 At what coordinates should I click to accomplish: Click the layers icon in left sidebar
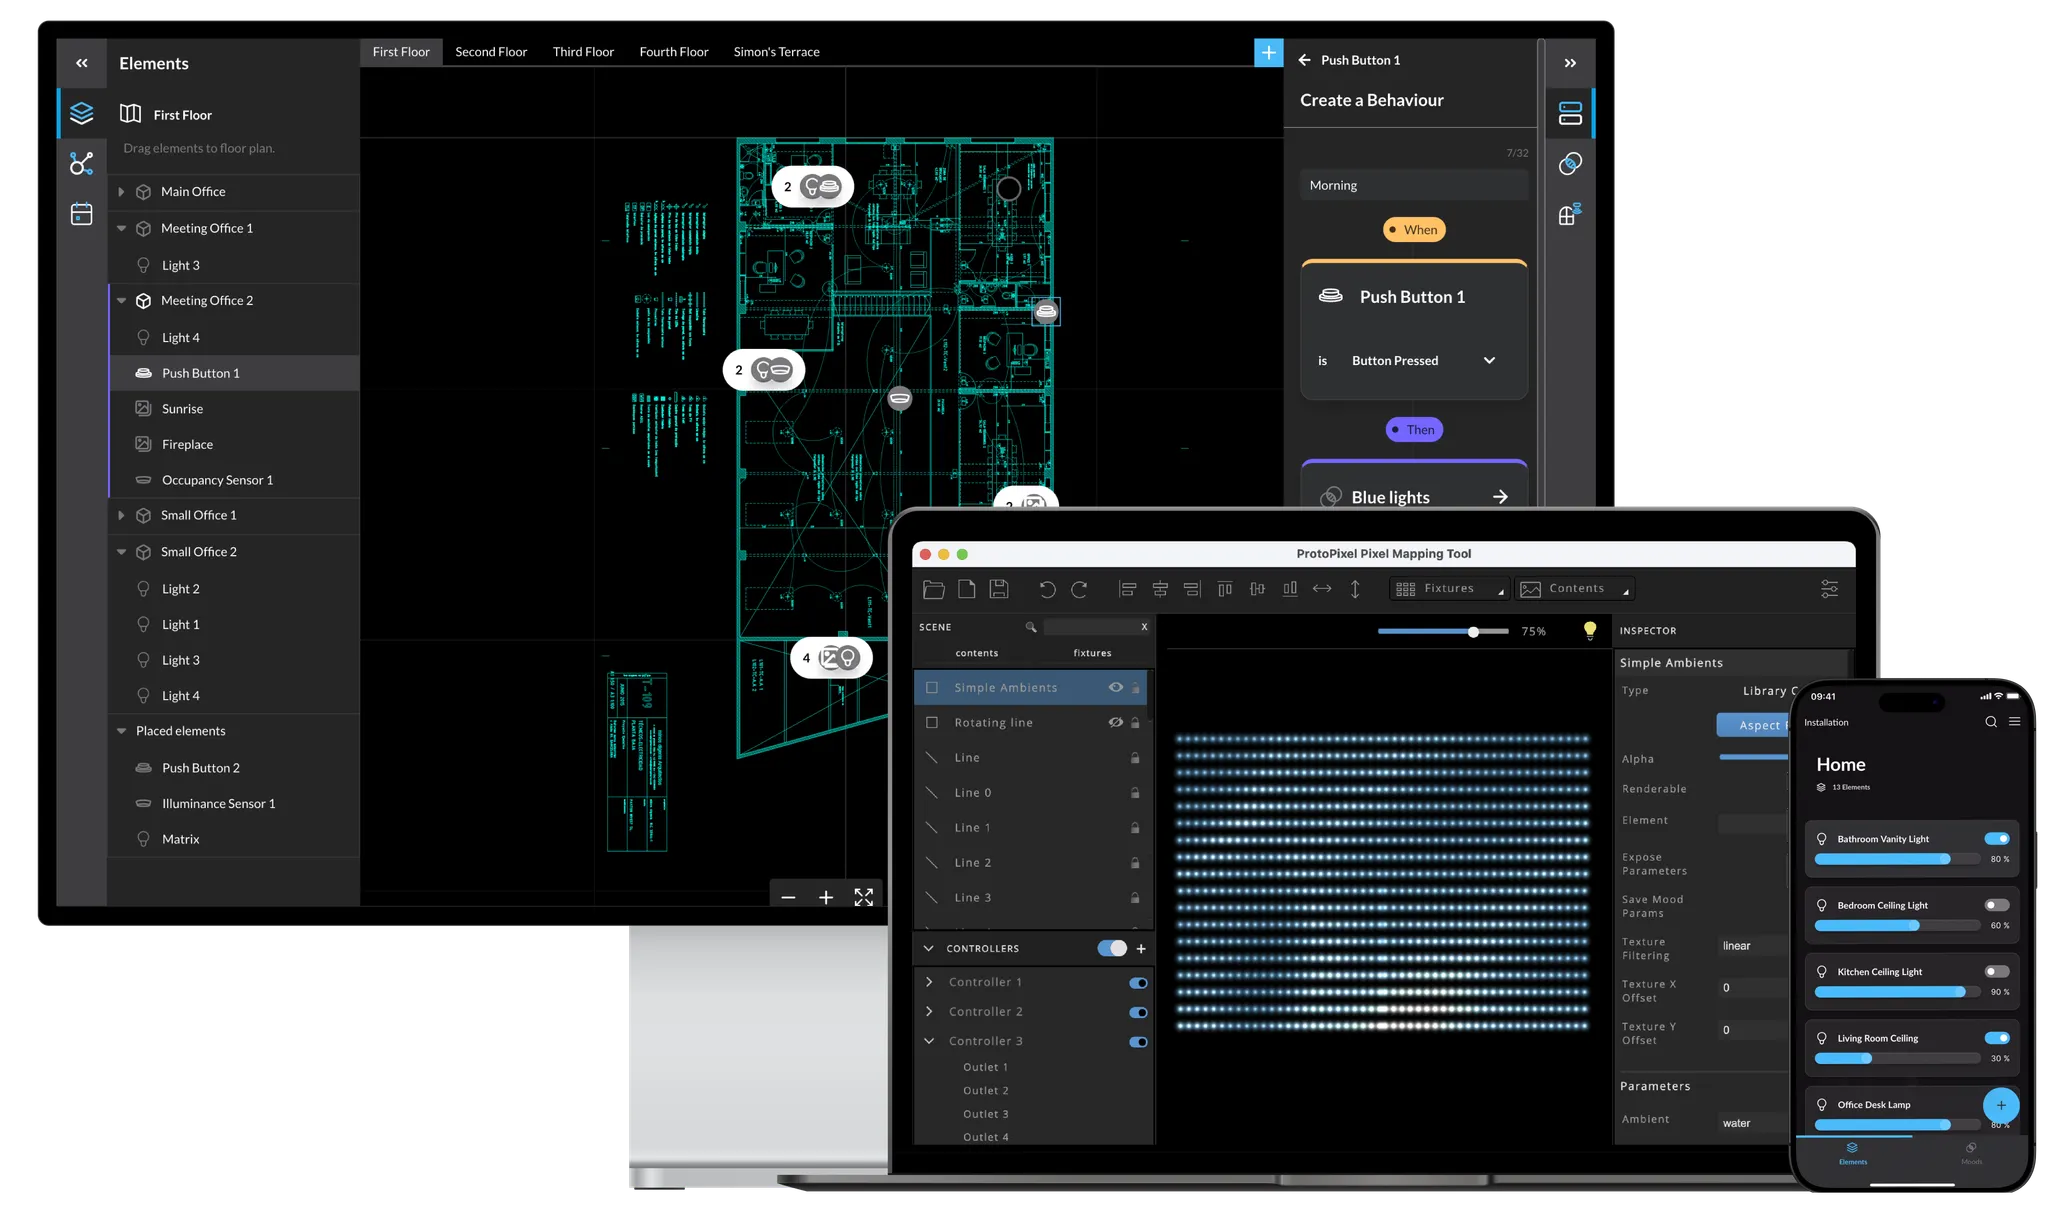coord(82,113)
